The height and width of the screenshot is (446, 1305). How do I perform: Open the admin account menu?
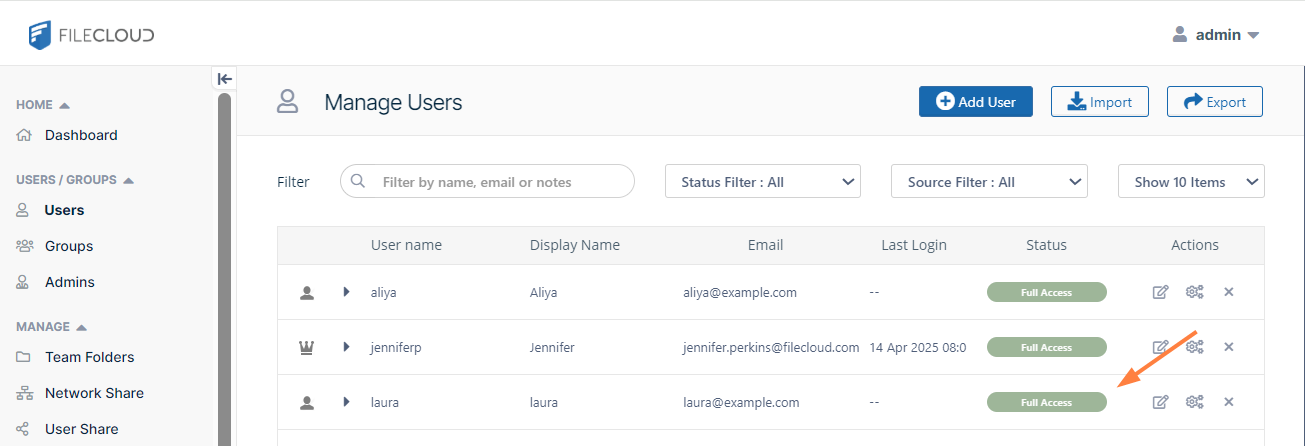click(x=1216, y=35)
